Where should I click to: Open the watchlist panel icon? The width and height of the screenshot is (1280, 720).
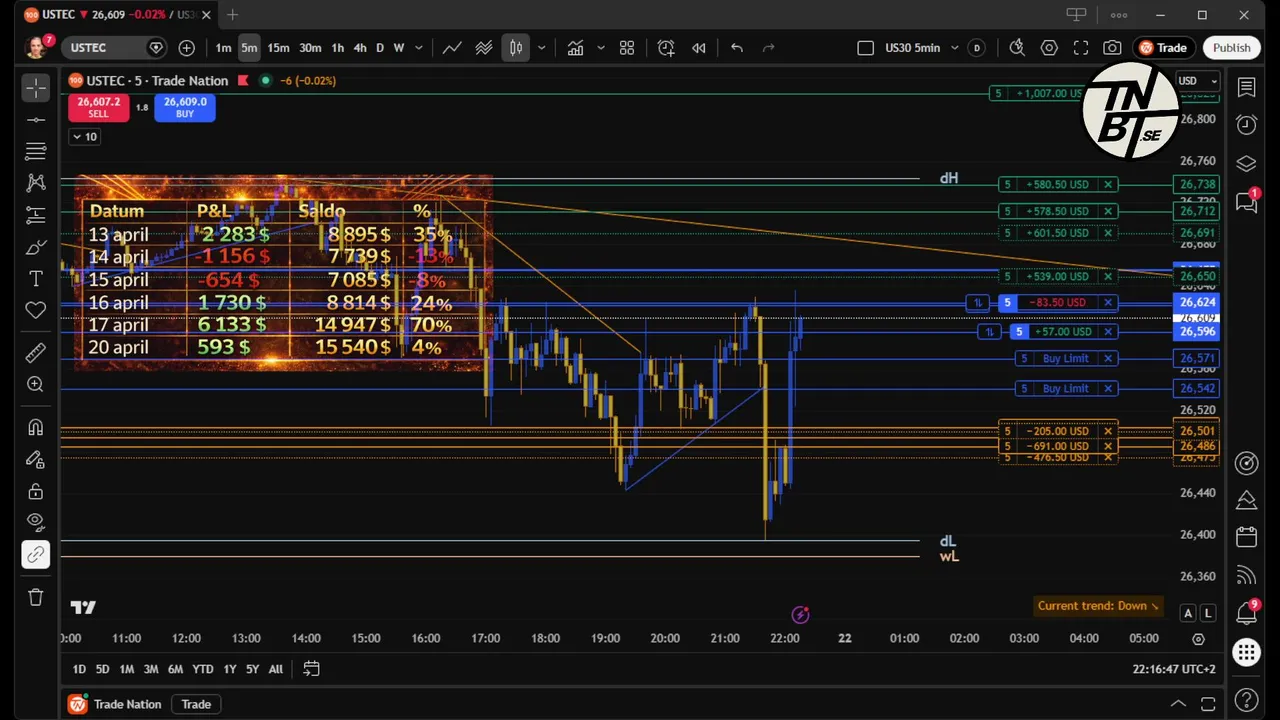pos(1246,88)
